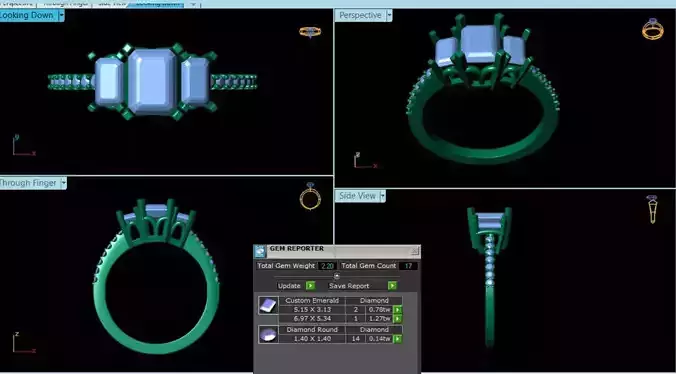The width and height of the screenshot is (676, 374).
Task: Click the ring orientation icon in Looking Down viewport
Action: coord(310,32)
